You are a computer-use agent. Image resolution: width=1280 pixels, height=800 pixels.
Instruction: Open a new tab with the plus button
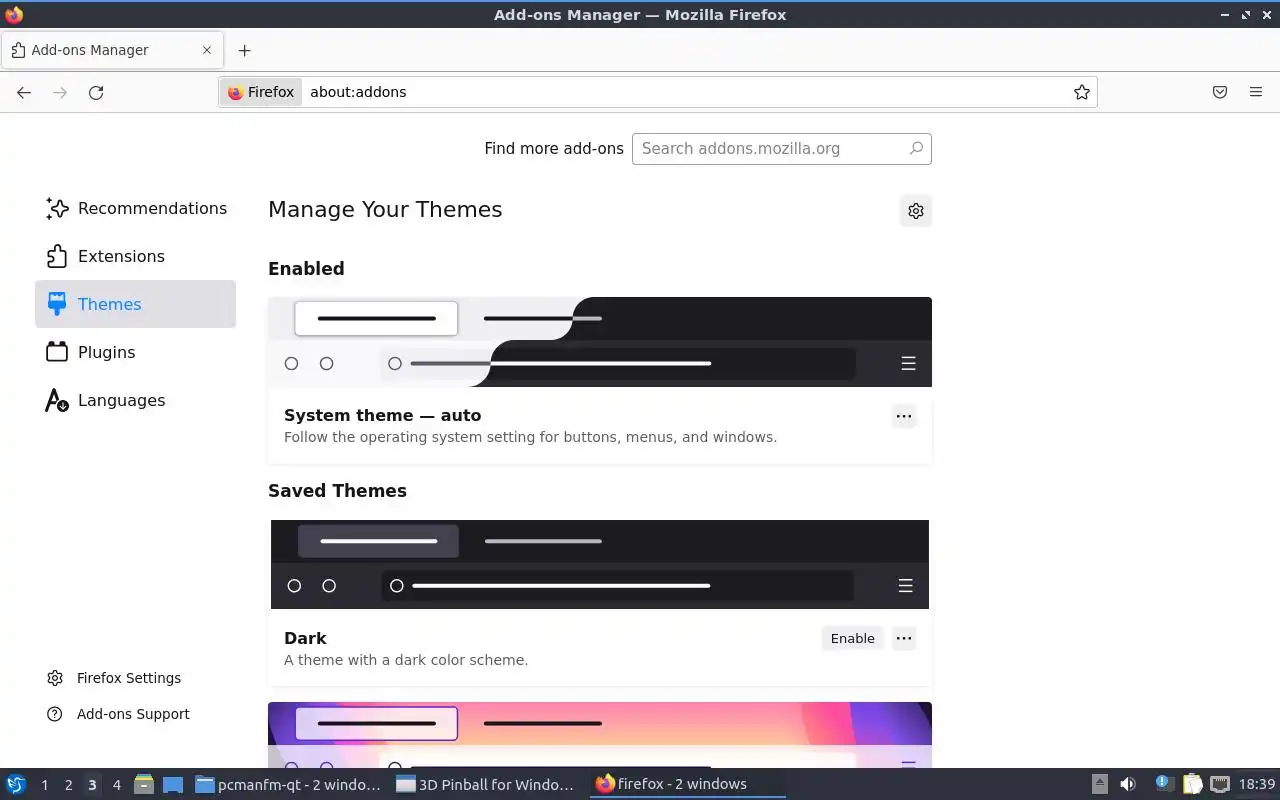pyautogui.click(x=244, y=50)
